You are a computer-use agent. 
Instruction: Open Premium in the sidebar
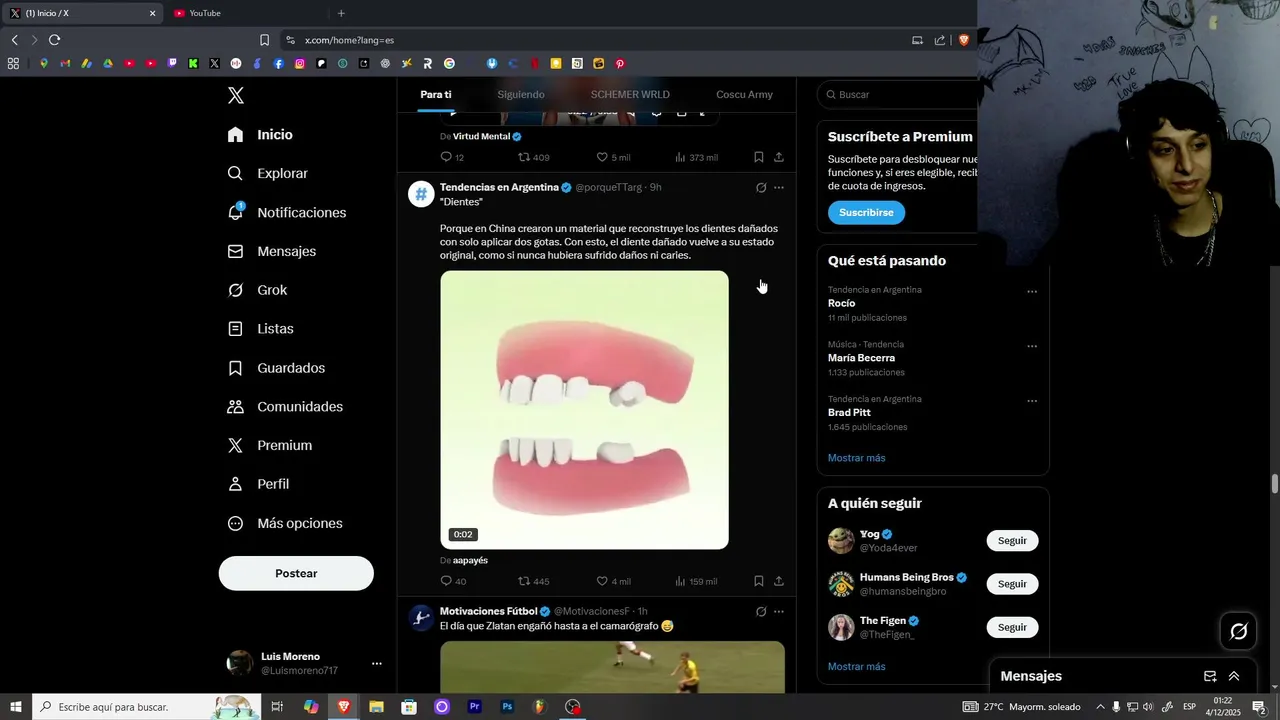[x=269, y=446]
